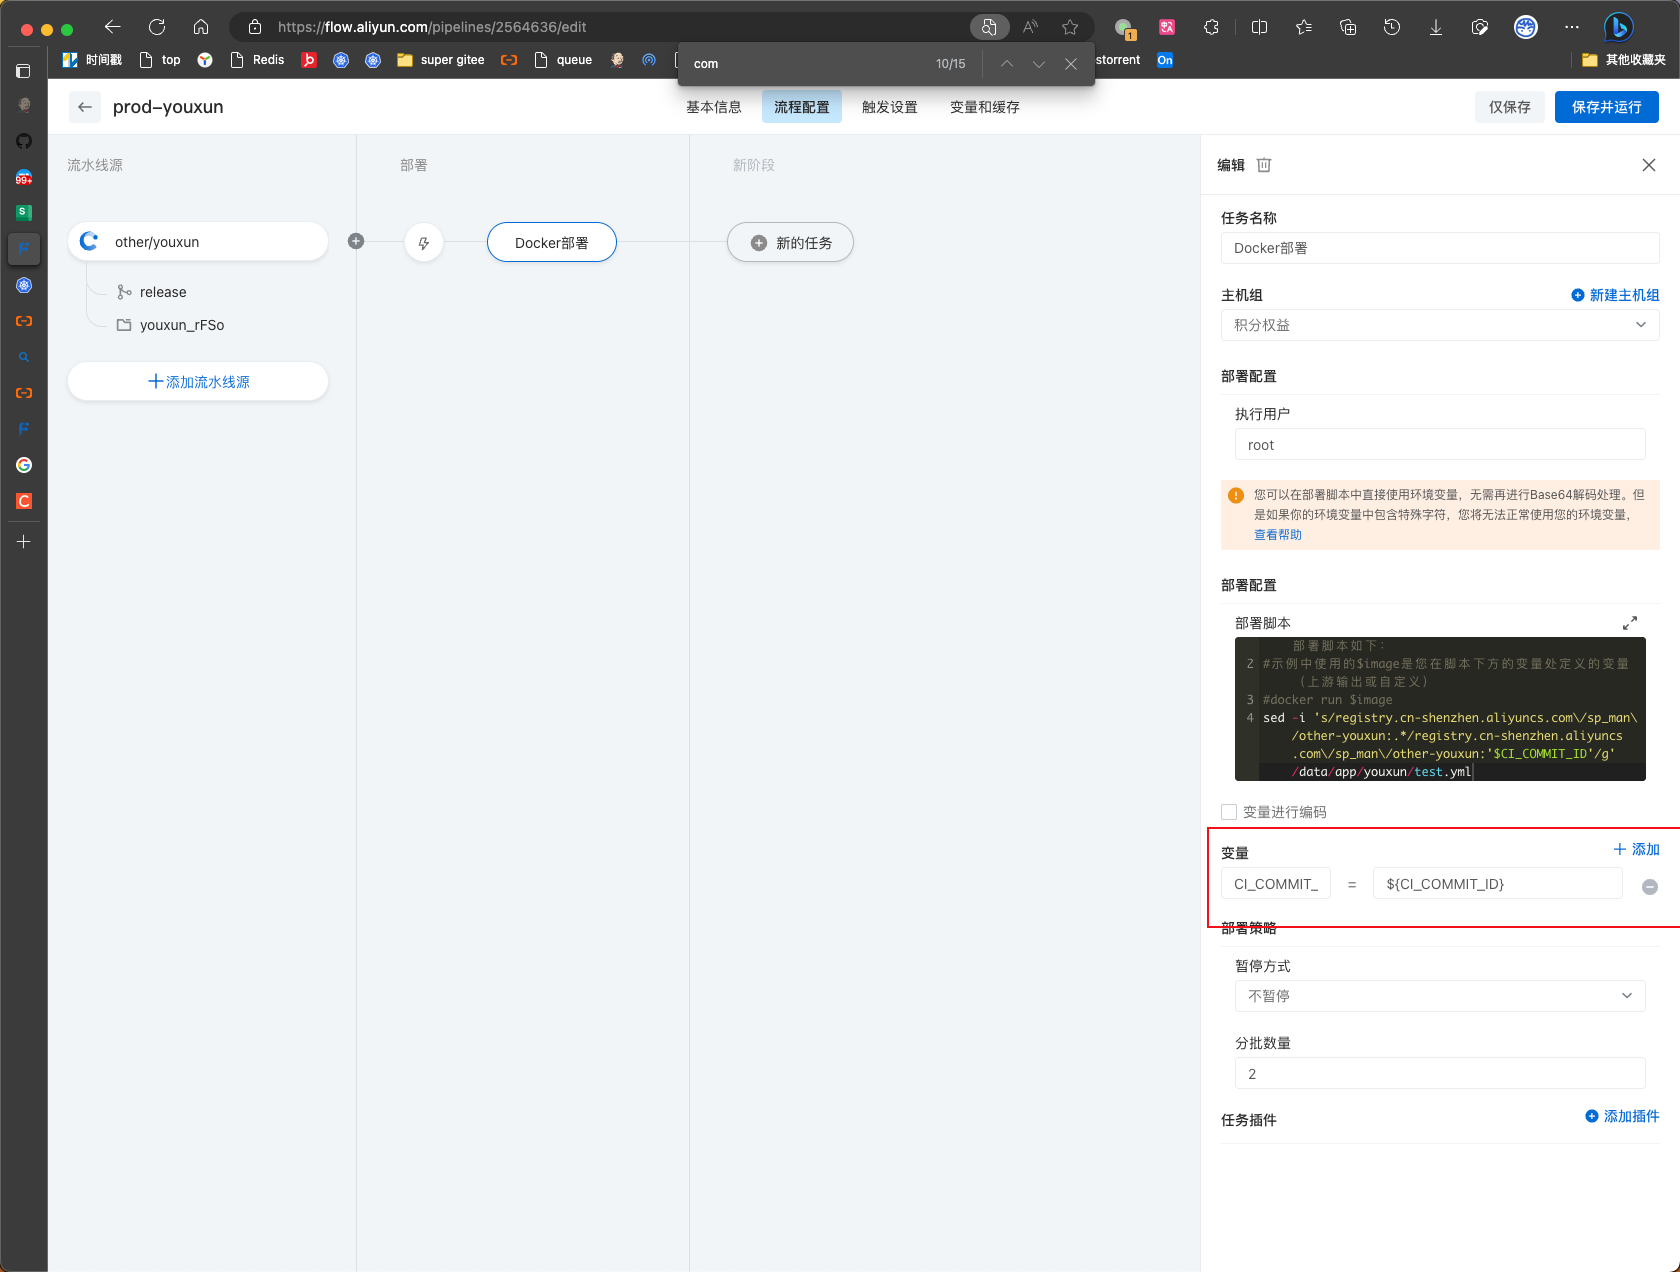Open the 变量和缓存 tab
This screenshot has width=1680, height=1272.
pyautogui.click(x=985, y=107)
